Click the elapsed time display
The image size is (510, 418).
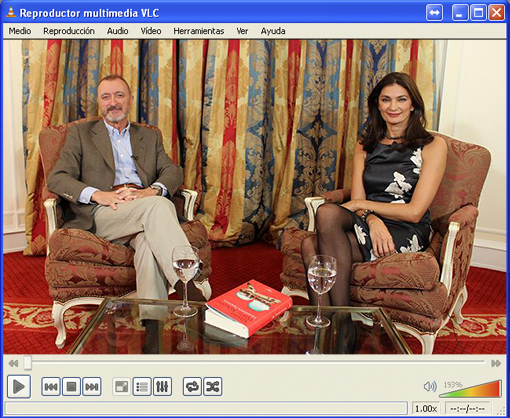[x=468, y=409]
